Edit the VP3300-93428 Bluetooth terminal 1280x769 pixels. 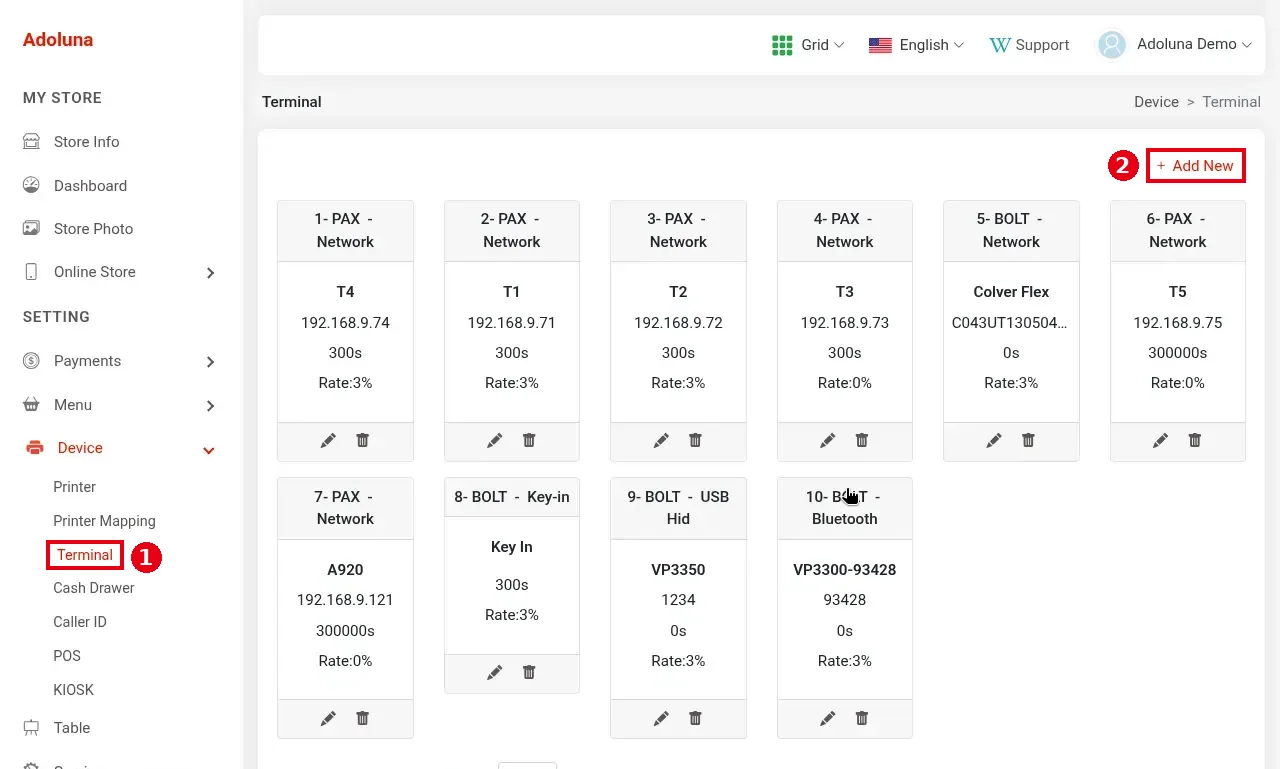pos(828,718)
